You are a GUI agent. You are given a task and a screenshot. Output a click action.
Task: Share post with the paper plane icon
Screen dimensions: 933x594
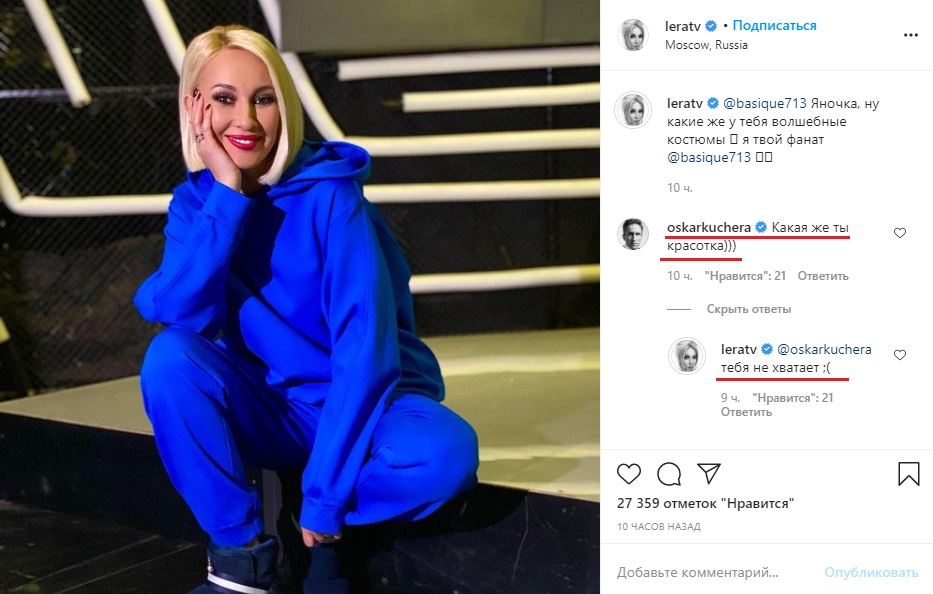click(x=709, y=473)
